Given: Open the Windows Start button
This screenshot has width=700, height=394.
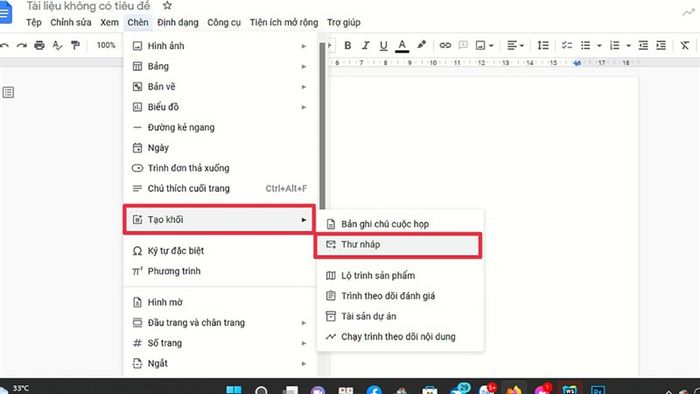Looking at the screenshot, I should [x=233, y=389].
